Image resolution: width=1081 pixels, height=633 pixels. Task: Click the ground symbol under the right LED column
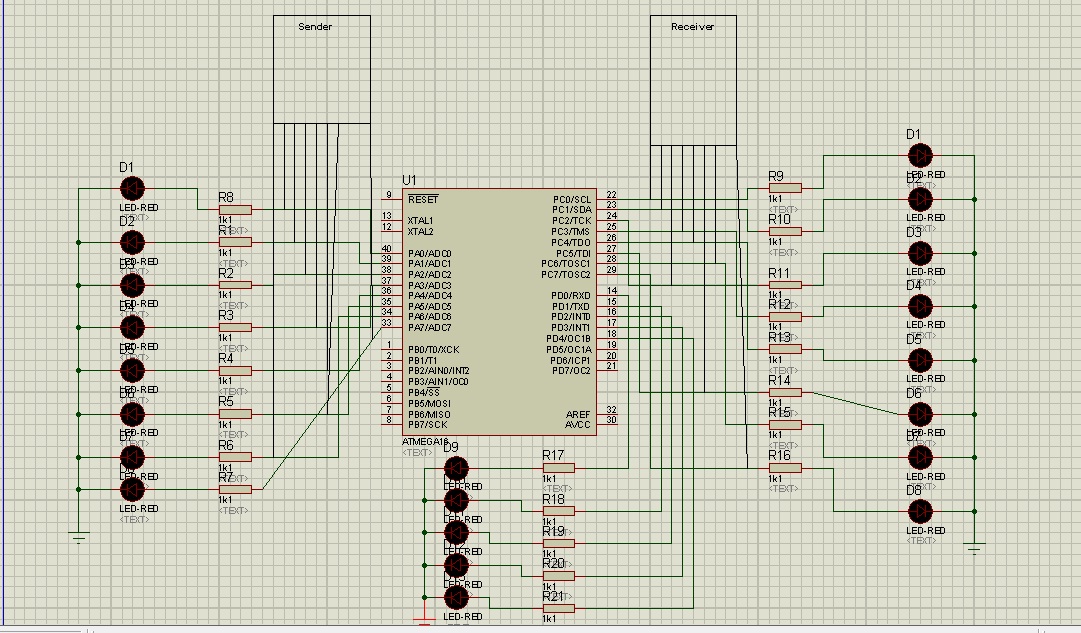(974, 549)
